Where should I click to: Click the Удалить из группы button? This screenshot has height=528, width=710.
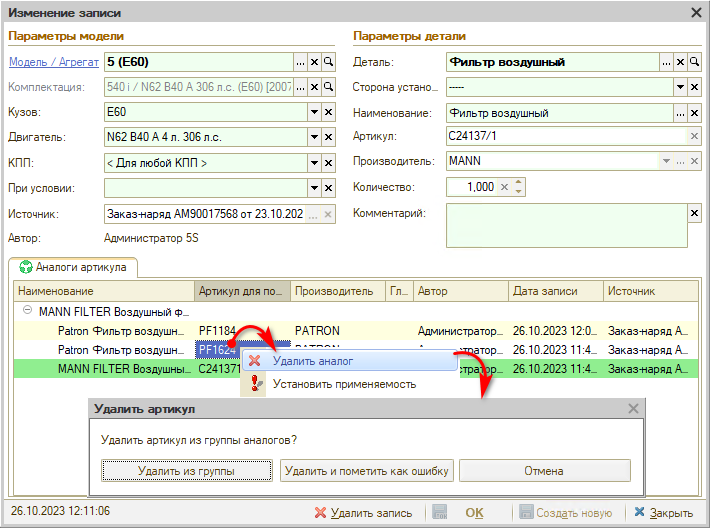(187, 471)
